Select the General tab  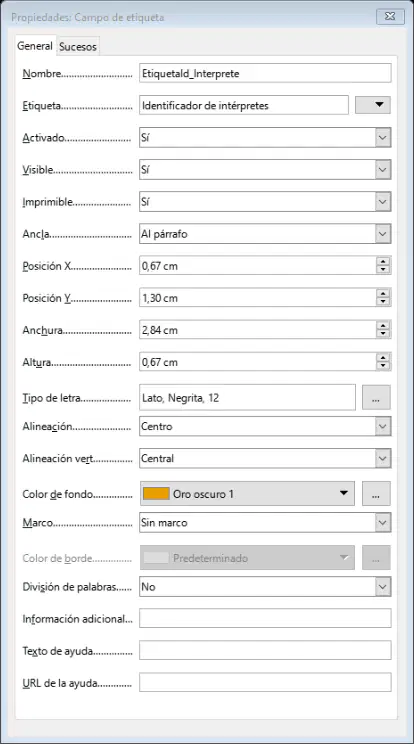35,46
